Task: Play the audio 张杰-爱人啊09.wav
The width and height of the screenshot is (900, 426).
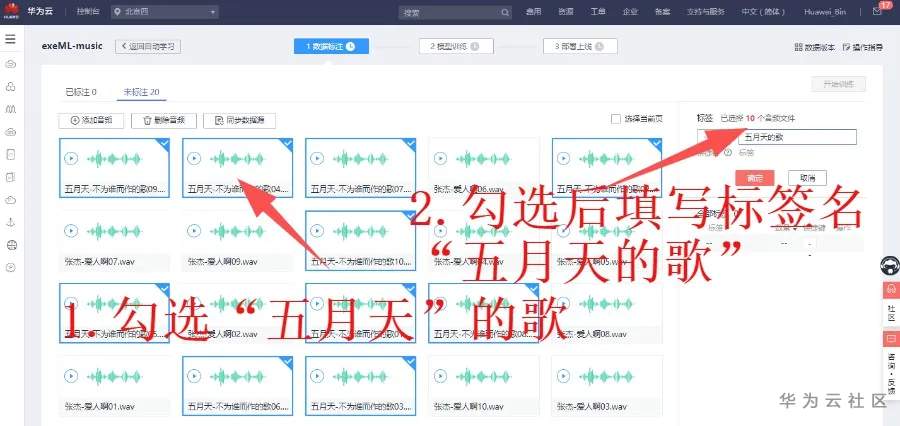Action: pyautogui.click(x=194, y=231)
